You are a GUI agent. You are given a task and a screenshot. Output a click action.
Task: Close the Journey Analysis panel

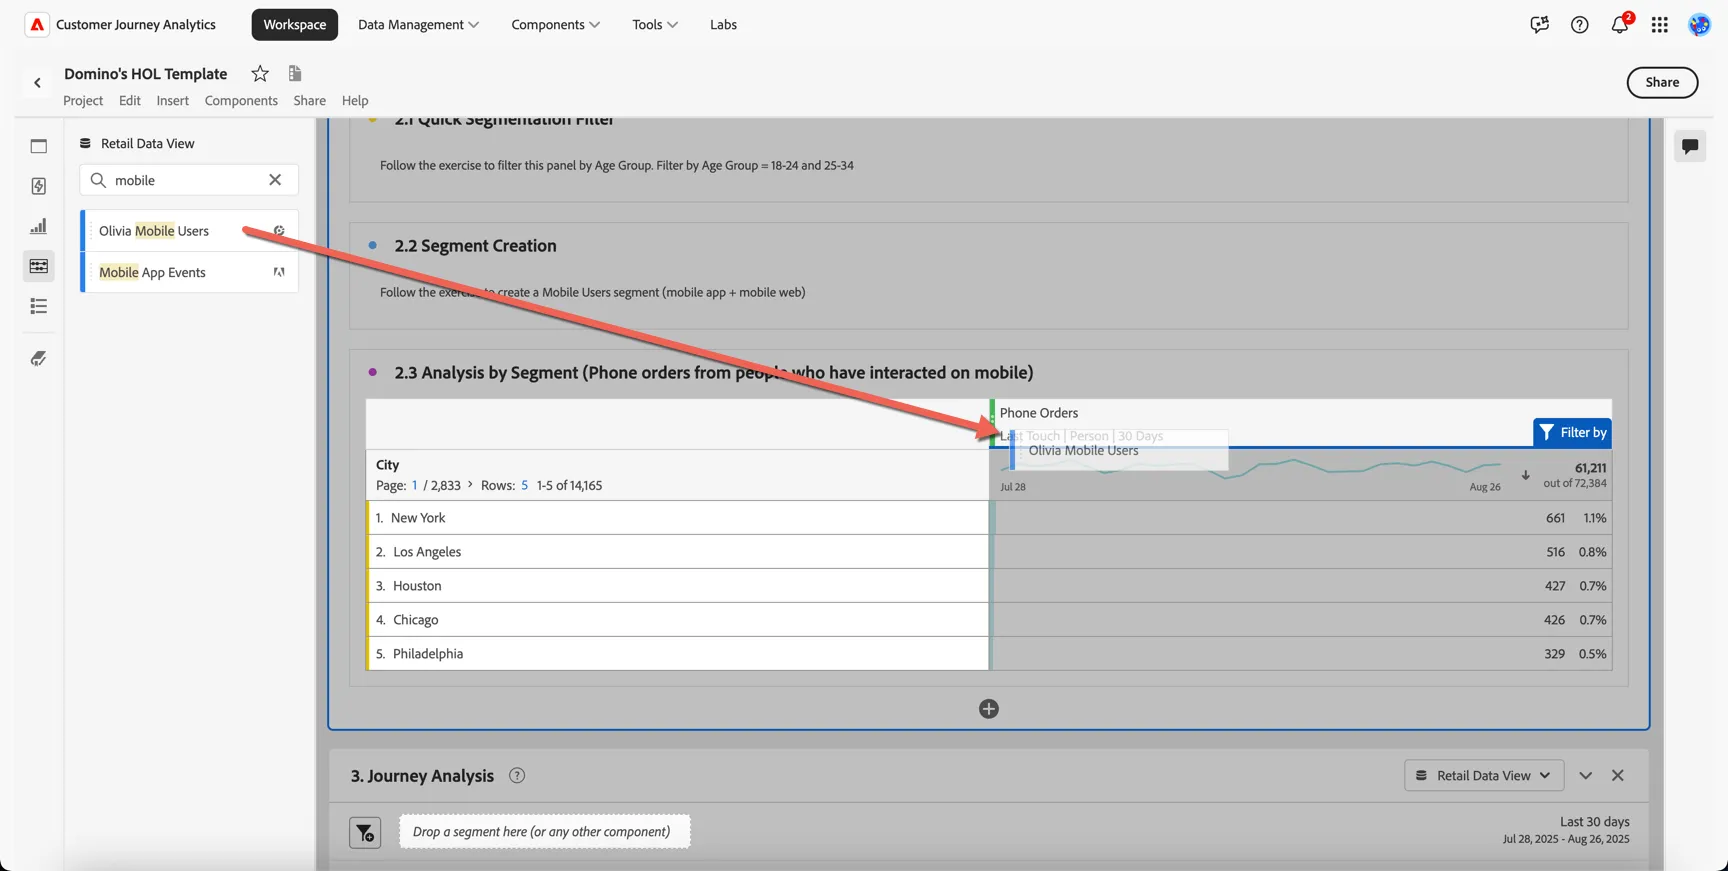point(1618,776)
